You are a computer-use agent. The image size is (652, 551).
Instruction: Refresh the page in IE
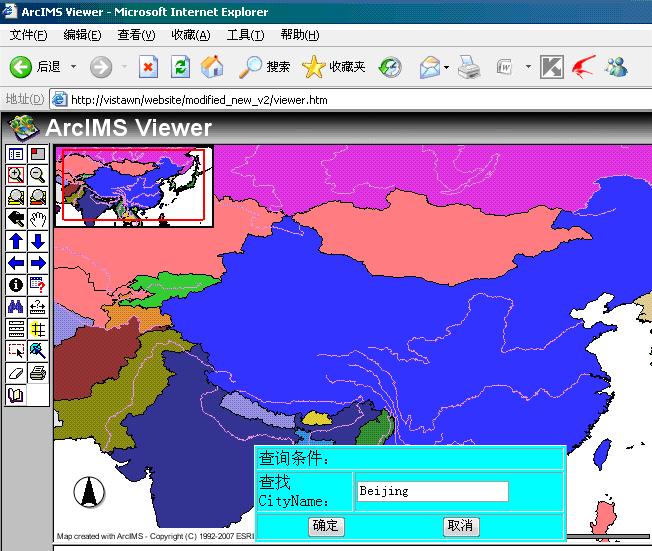pos(180,67)
